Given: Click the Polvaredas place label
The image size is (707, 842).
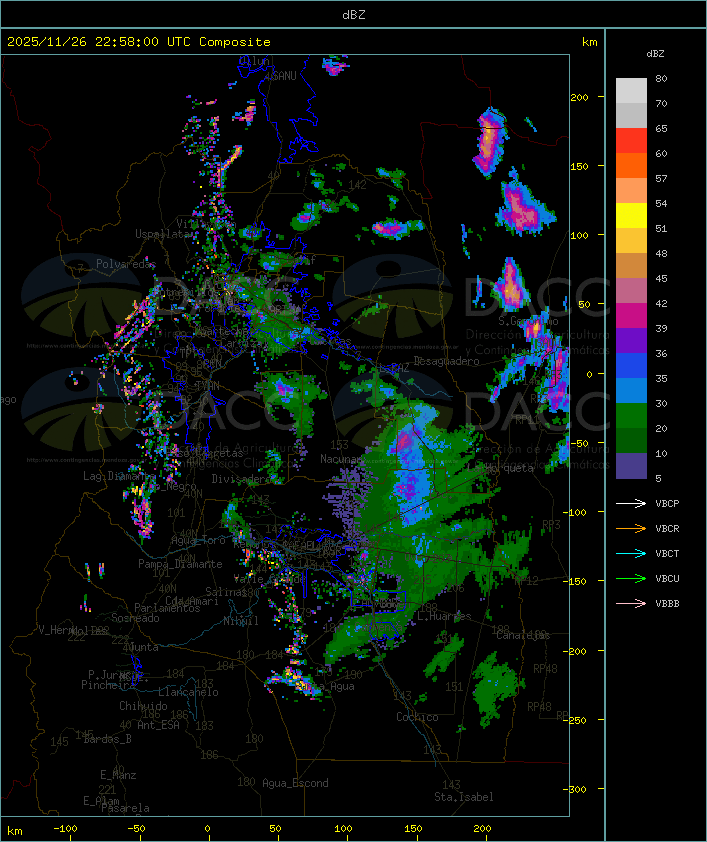Looking at the screenshot, I should 126,264.
